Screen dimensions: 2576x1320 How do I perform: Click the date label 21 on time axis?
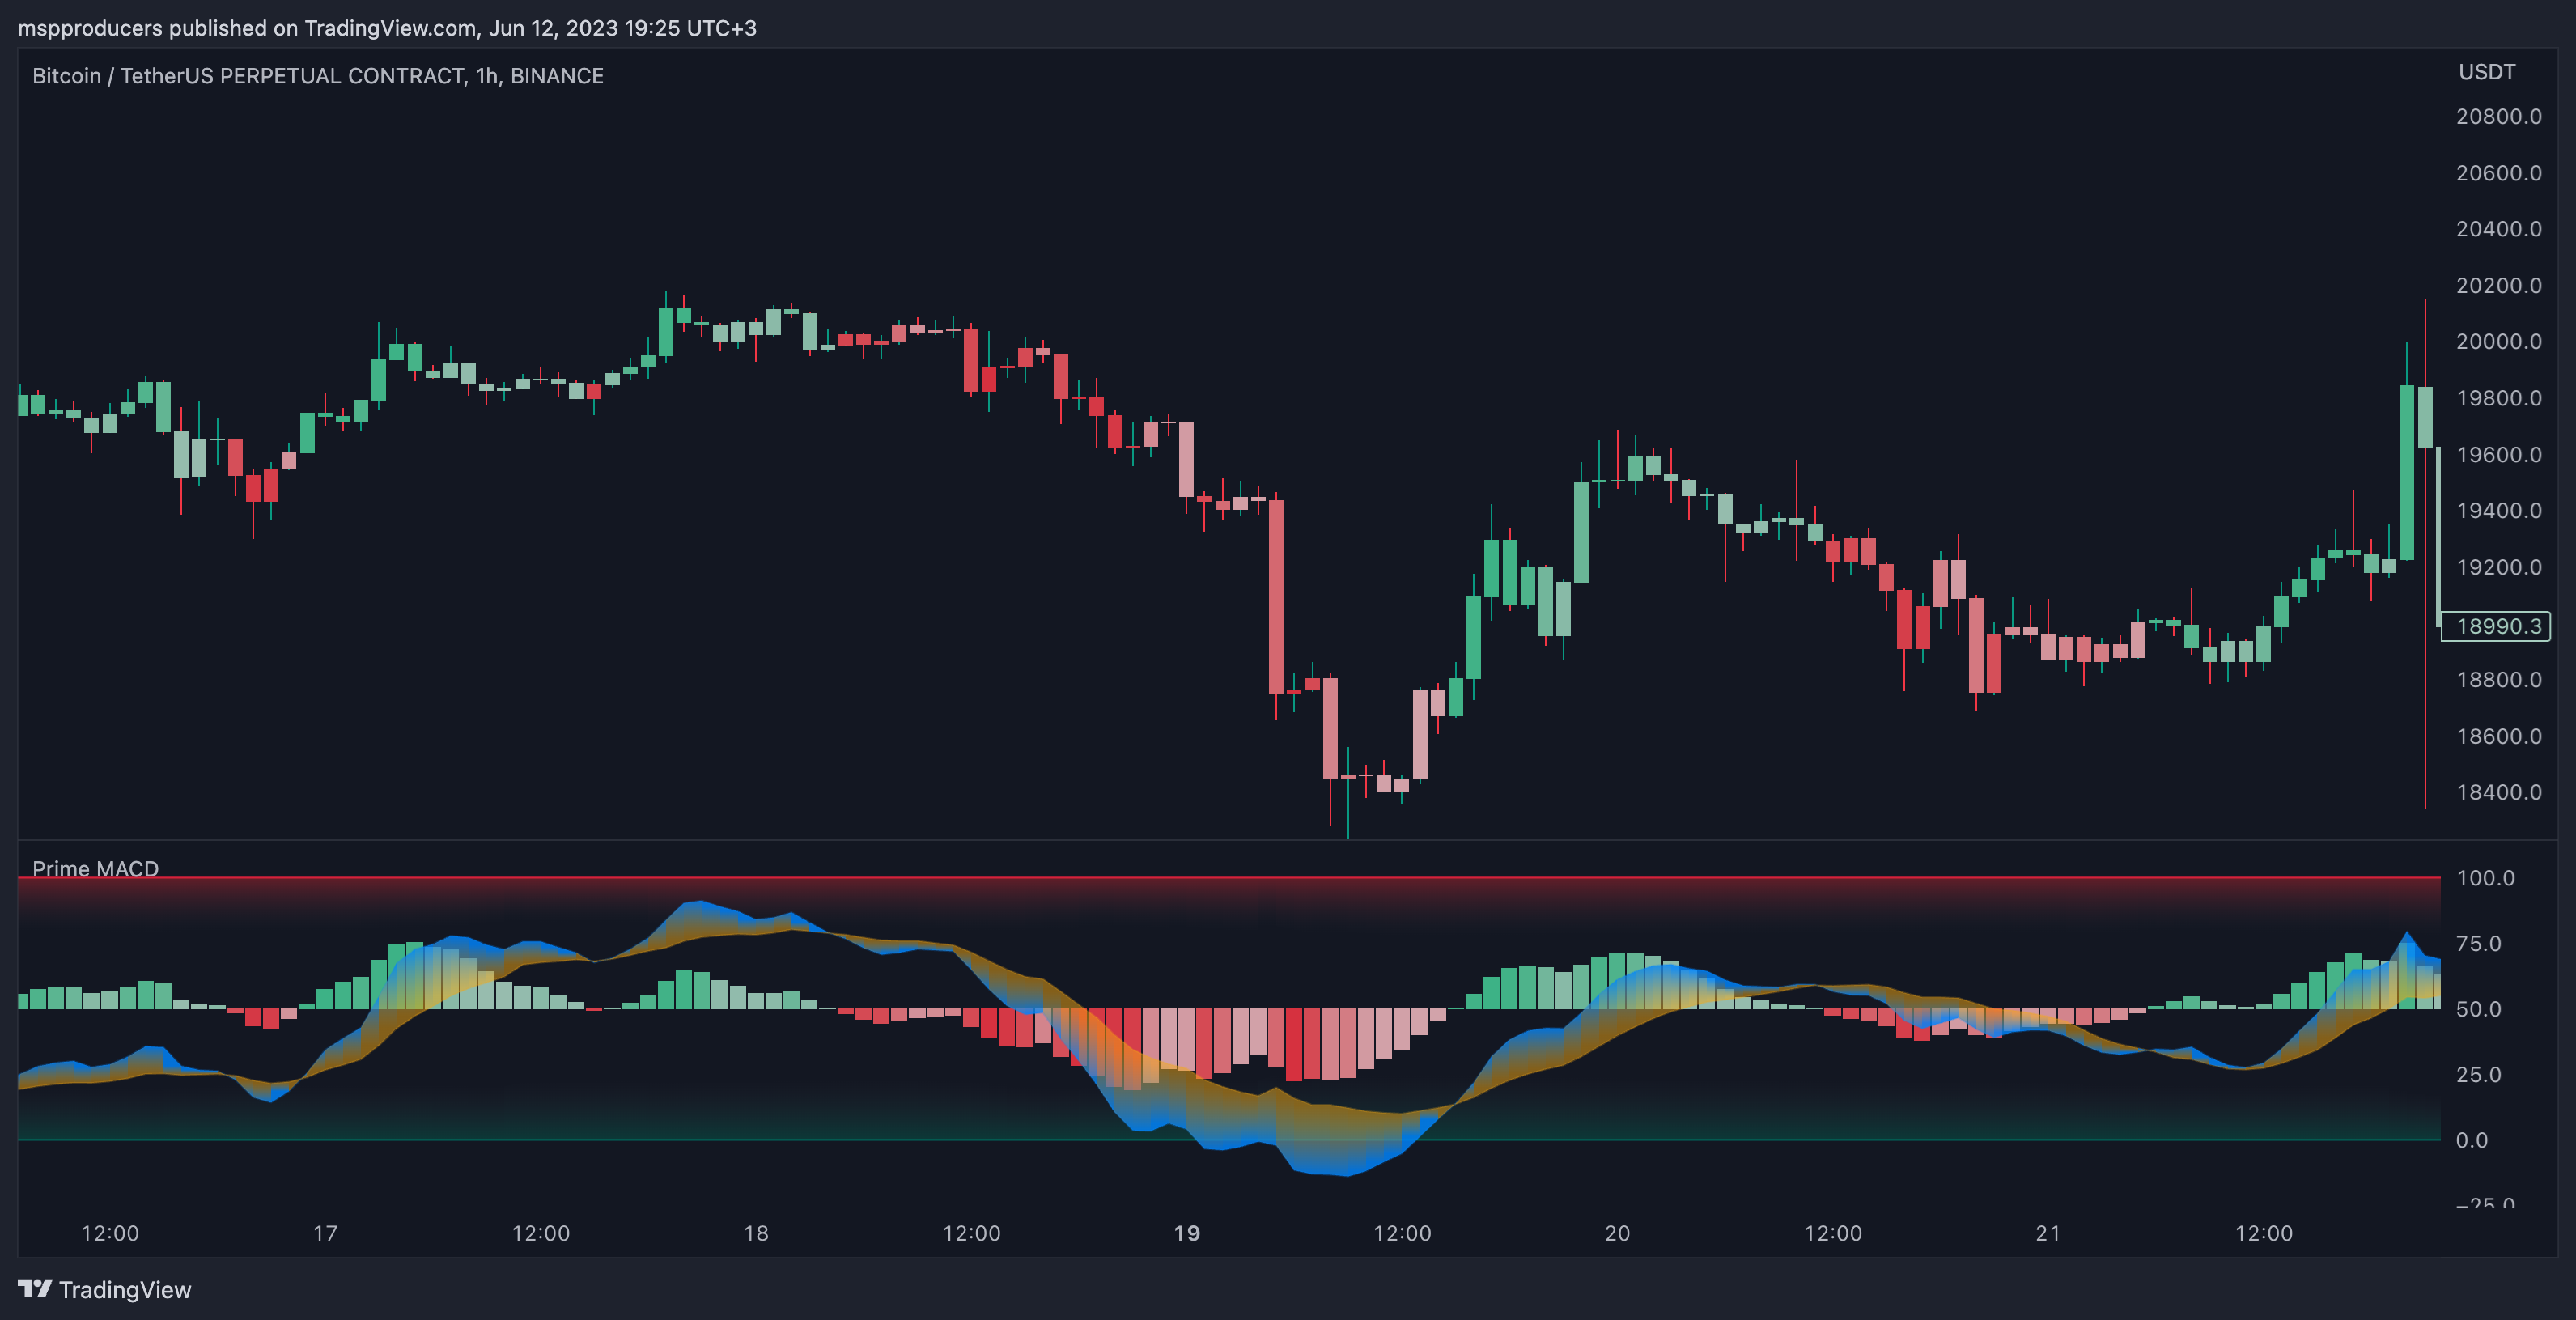tap(2048, 1233)
